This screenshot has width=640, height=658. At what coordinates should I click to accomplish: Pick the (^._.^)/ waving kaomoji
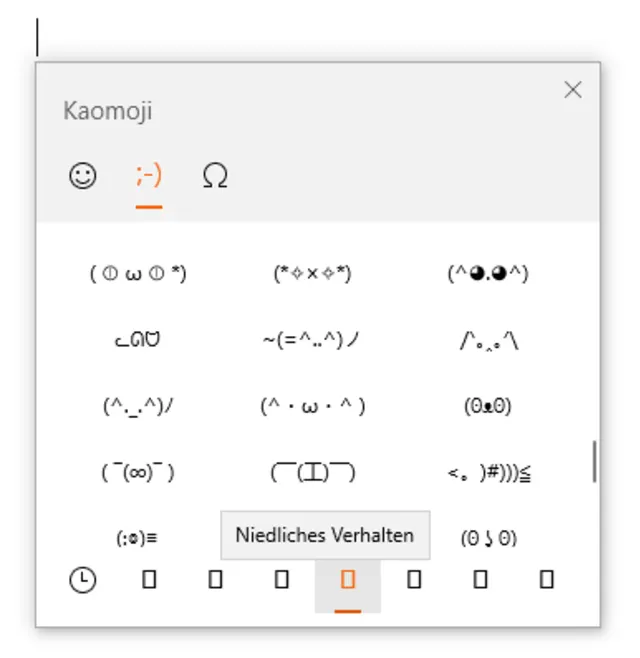(138, 406)
